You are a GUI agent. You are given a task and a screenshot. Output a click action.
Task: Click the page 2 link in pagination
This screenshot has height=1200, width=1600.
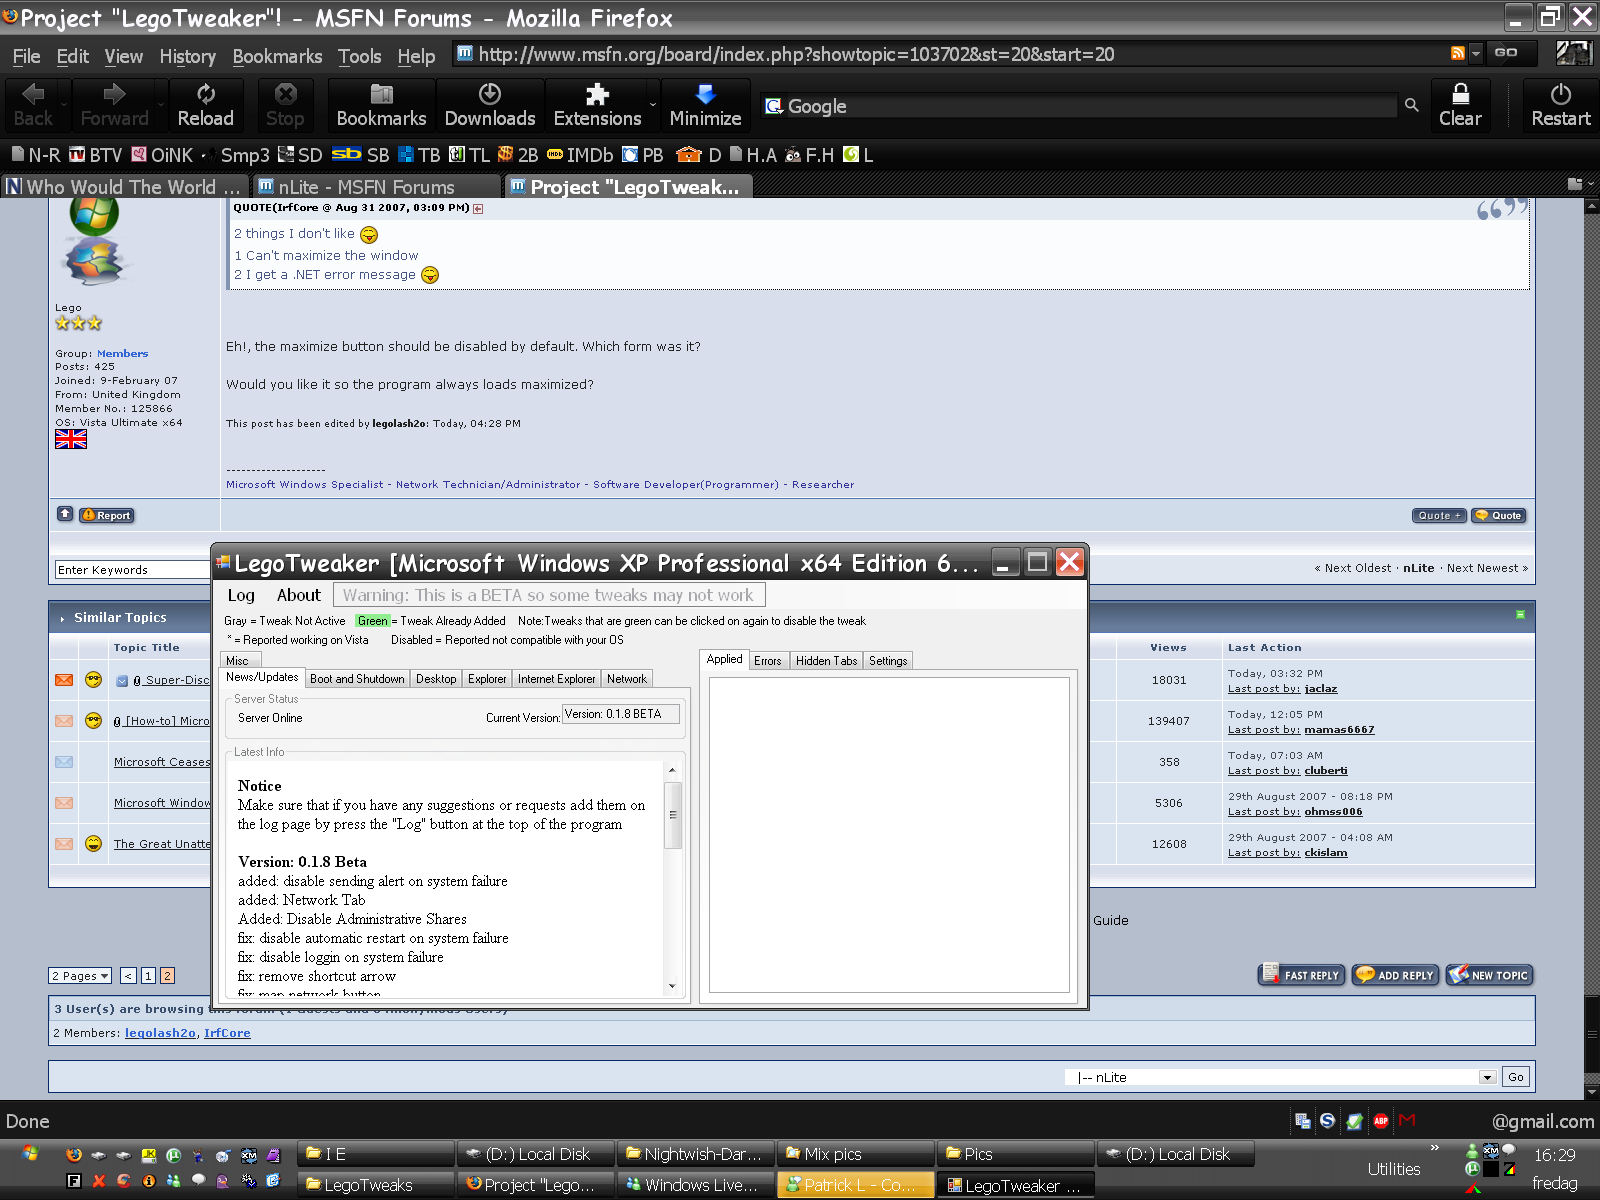coord(167,975)
